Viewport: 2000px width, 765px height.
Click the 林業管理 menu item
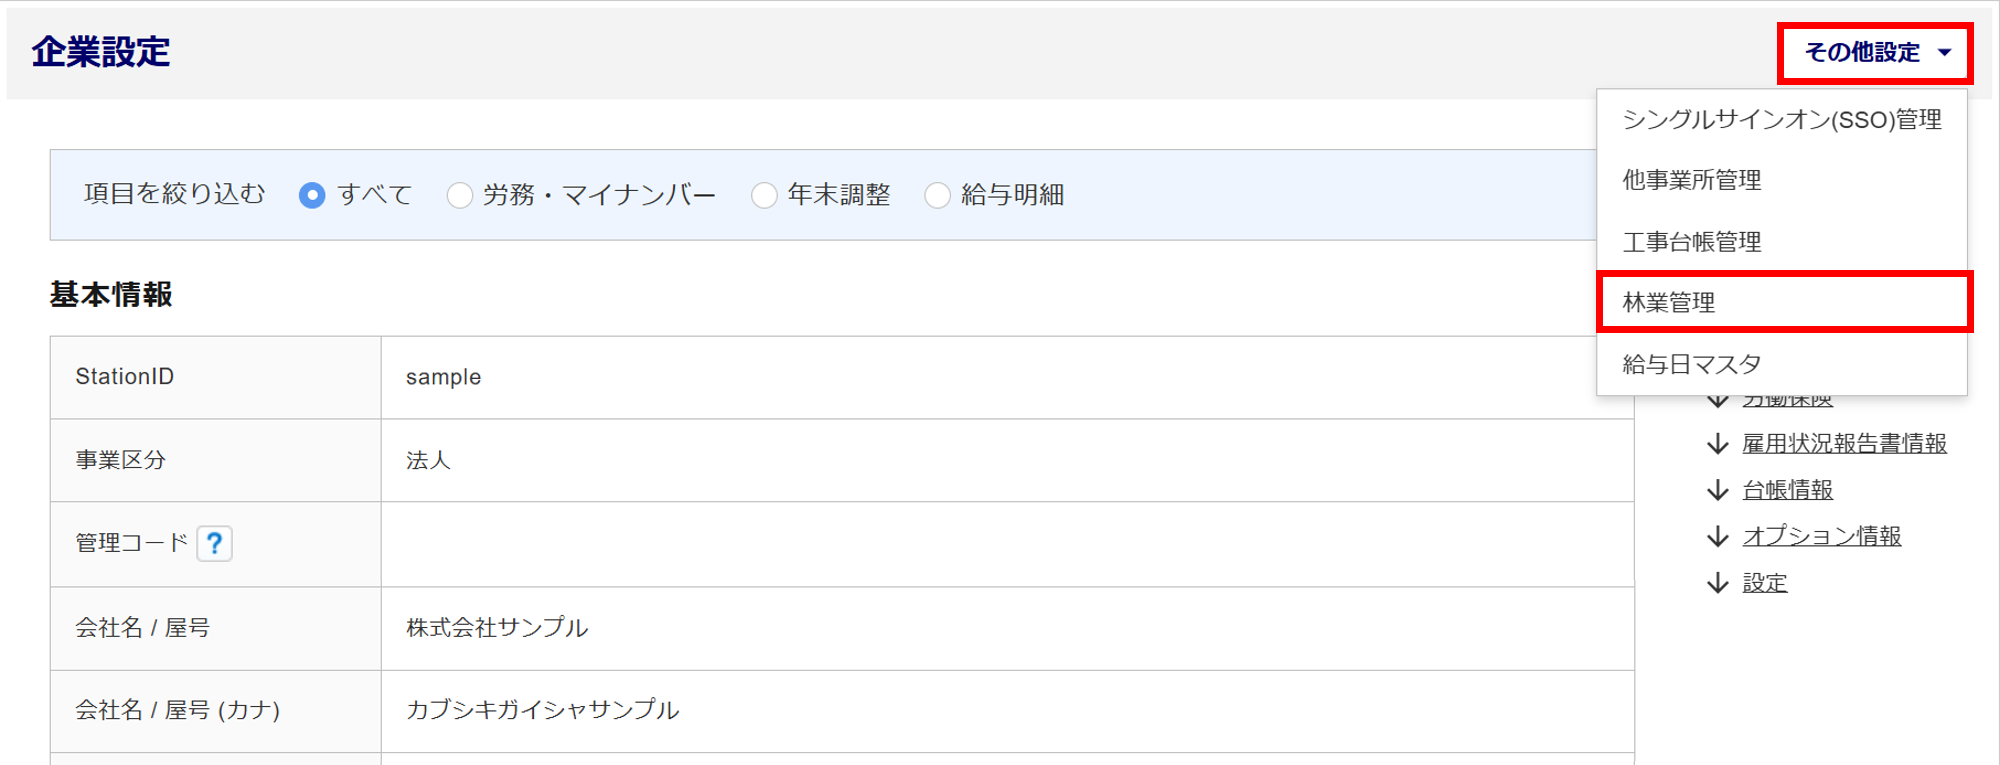tap(1668, 302)
